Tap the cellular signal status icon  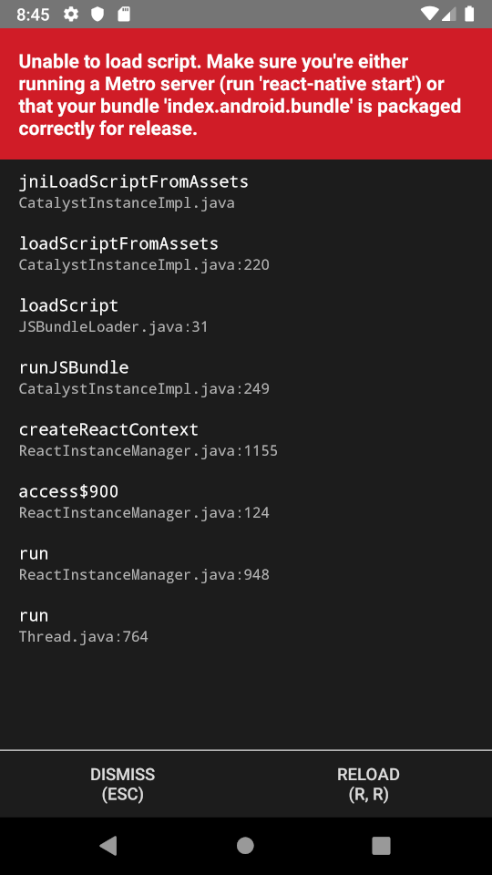point(450,15)
